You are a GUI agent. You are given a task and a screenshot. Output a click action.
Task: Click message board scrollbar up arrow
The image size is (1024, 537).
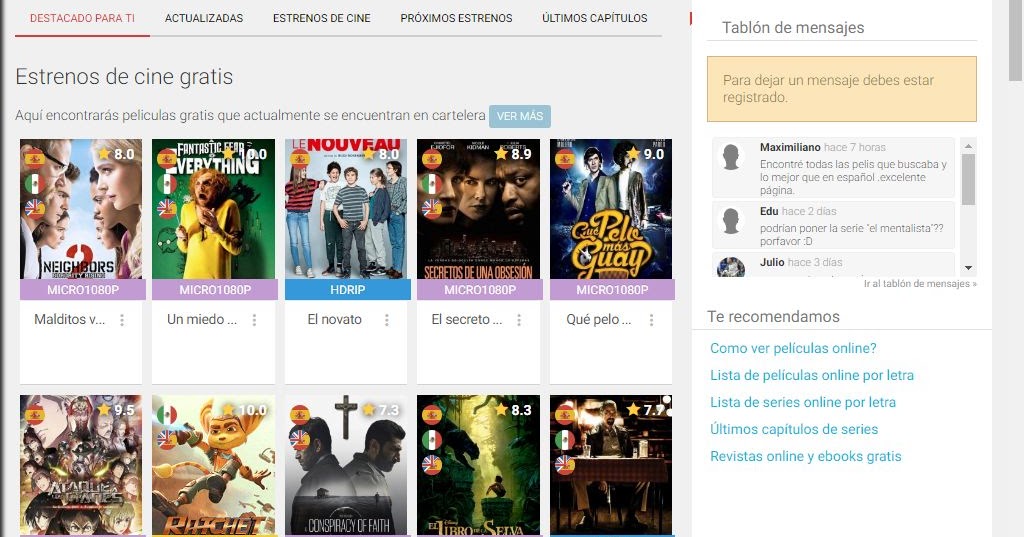[968, 146]
